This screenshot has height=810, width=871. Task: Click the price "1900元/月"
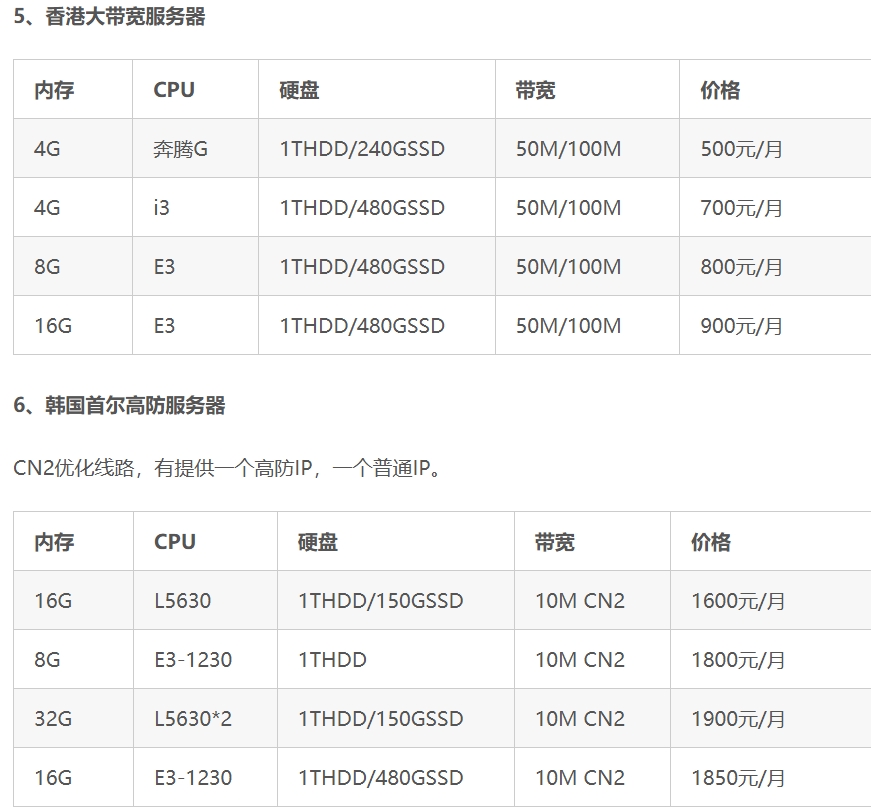(738, 718)
